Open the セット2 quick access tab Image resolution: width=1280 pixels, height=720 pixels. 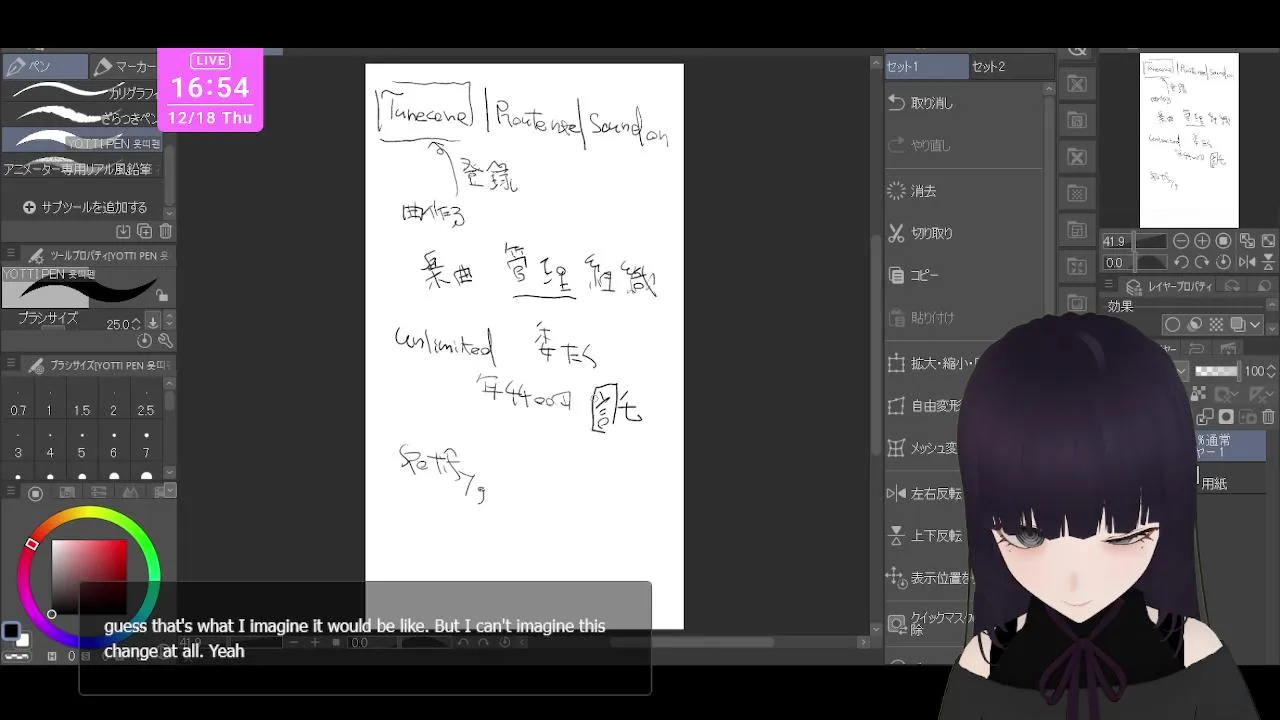1012,66
